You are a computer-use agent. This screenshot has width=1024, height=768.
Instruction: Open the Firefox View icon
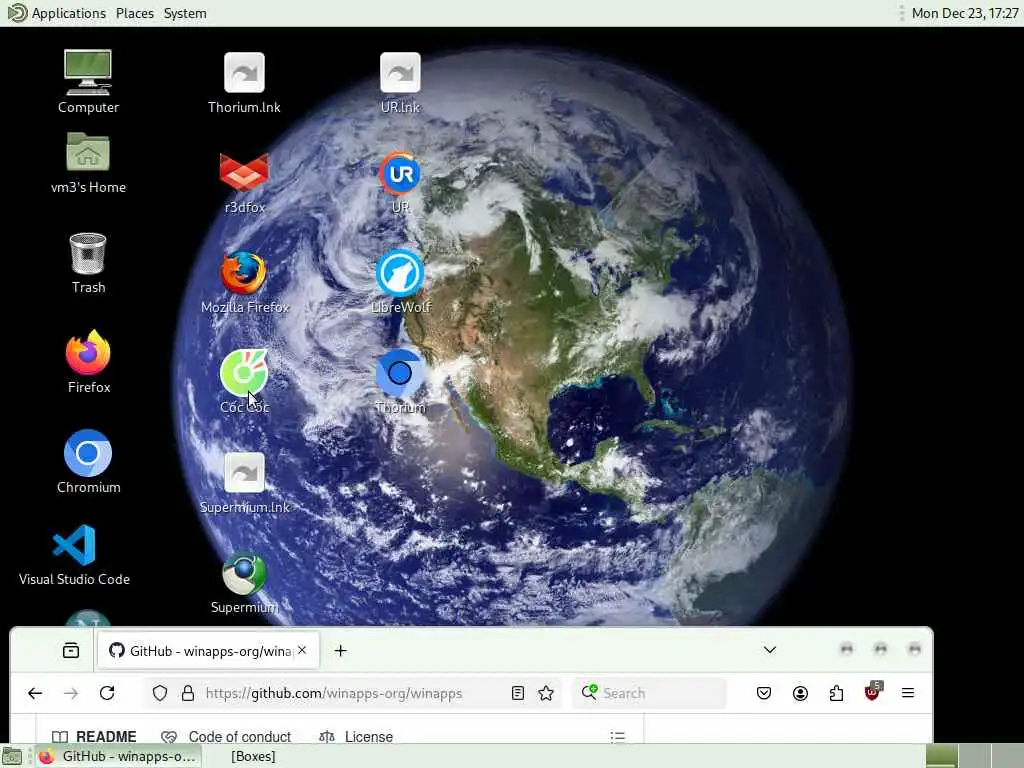tap(71, 650)
